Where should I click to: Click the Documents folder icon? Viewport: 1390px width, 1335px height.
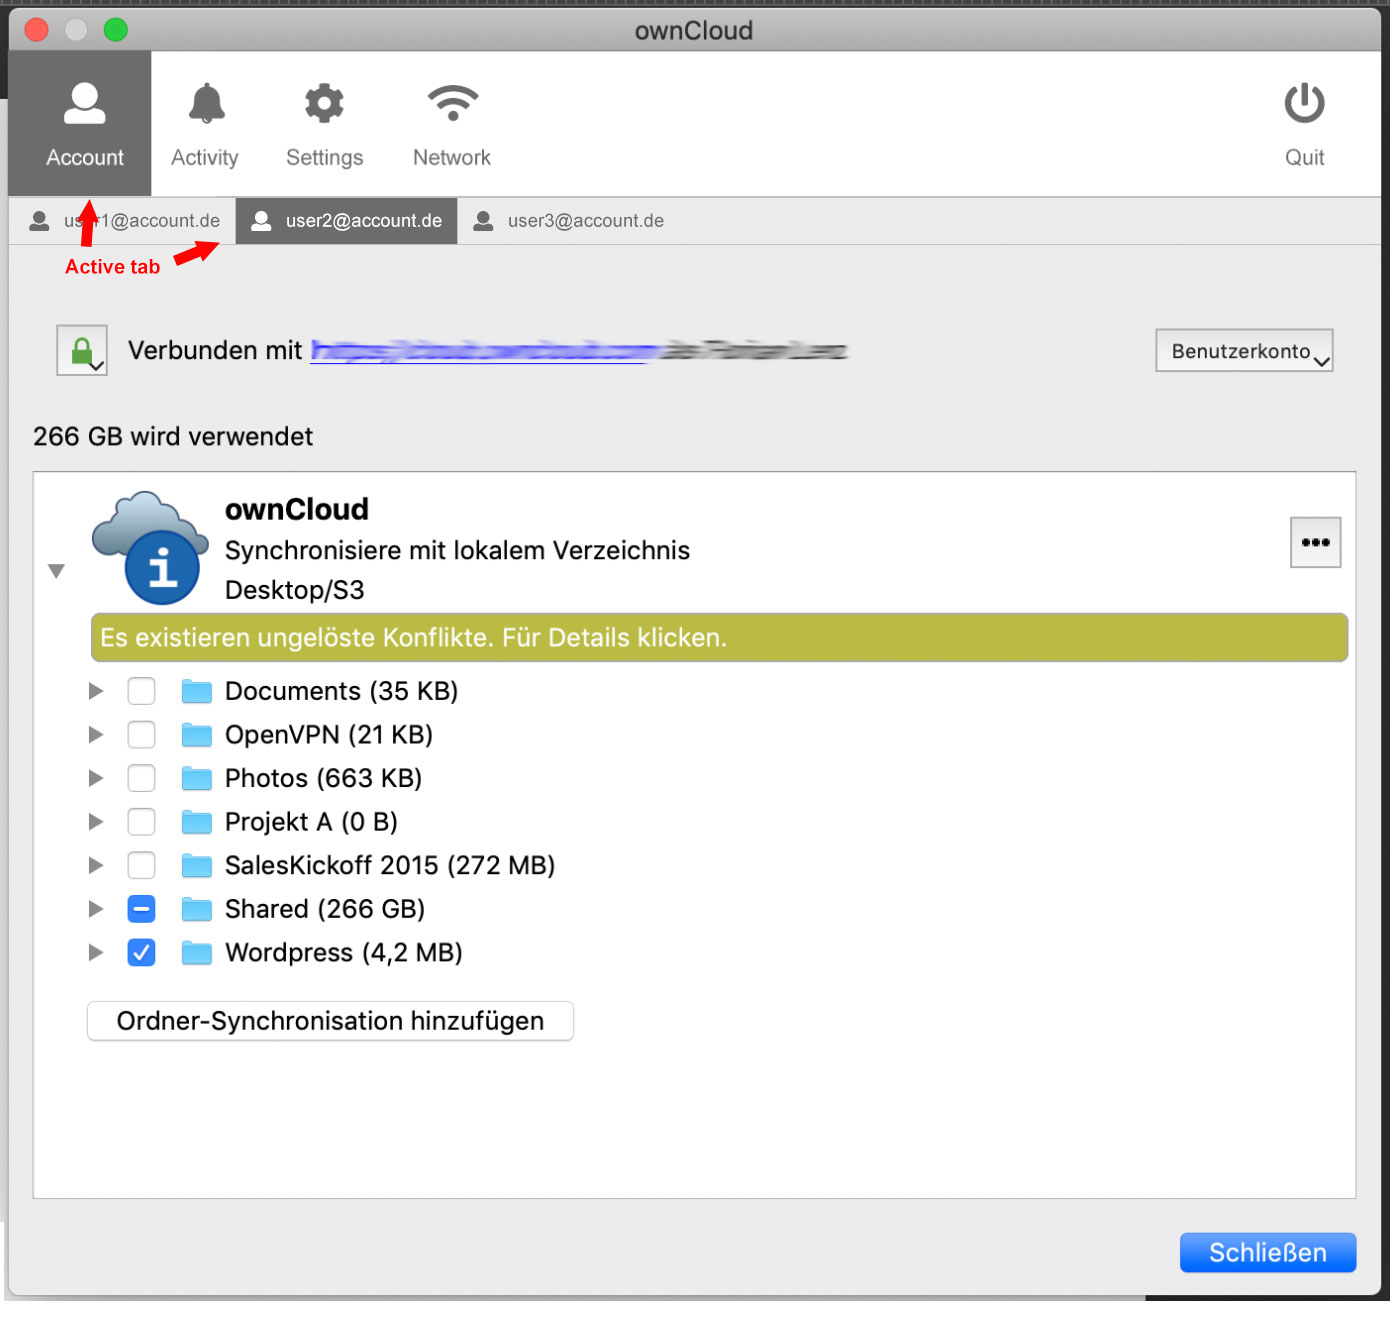[x=197, y=691]
